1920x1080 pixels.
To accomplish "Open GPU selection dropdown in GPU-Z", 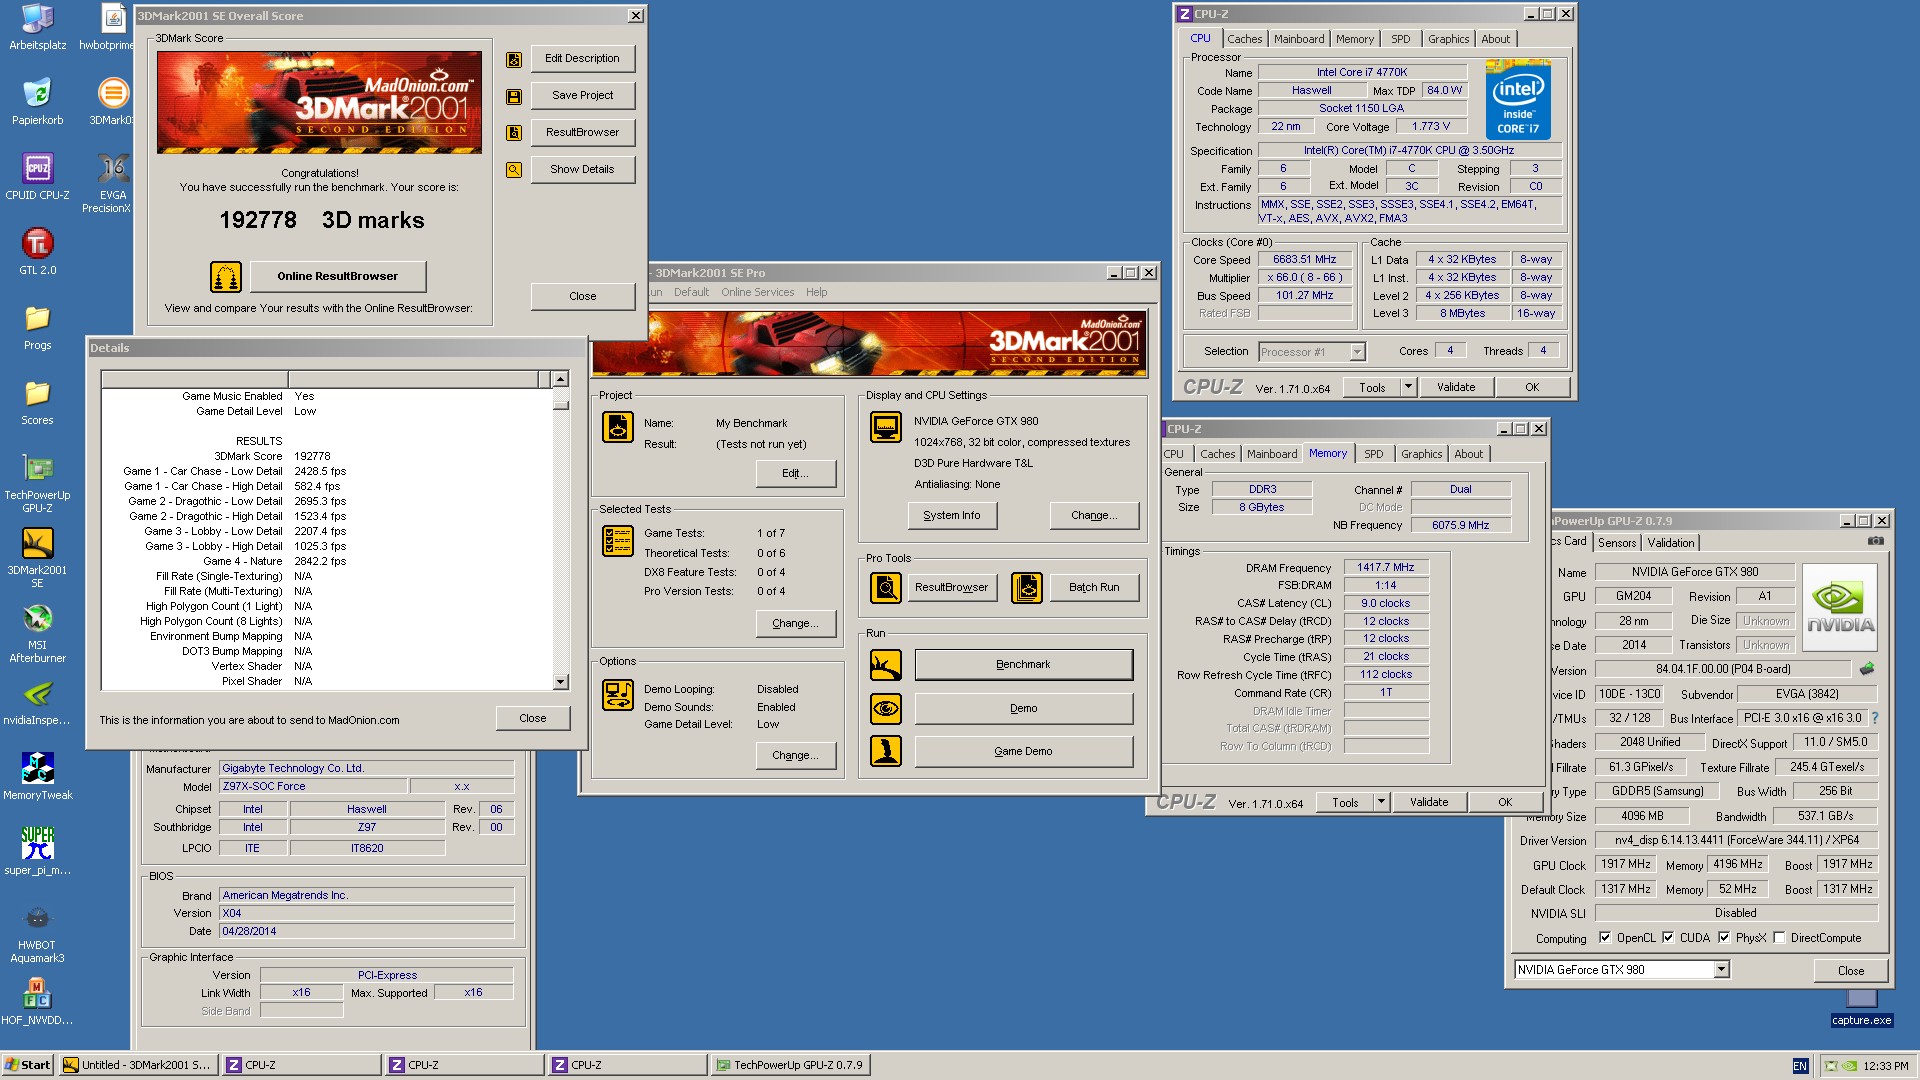I will pos(1721,969).
